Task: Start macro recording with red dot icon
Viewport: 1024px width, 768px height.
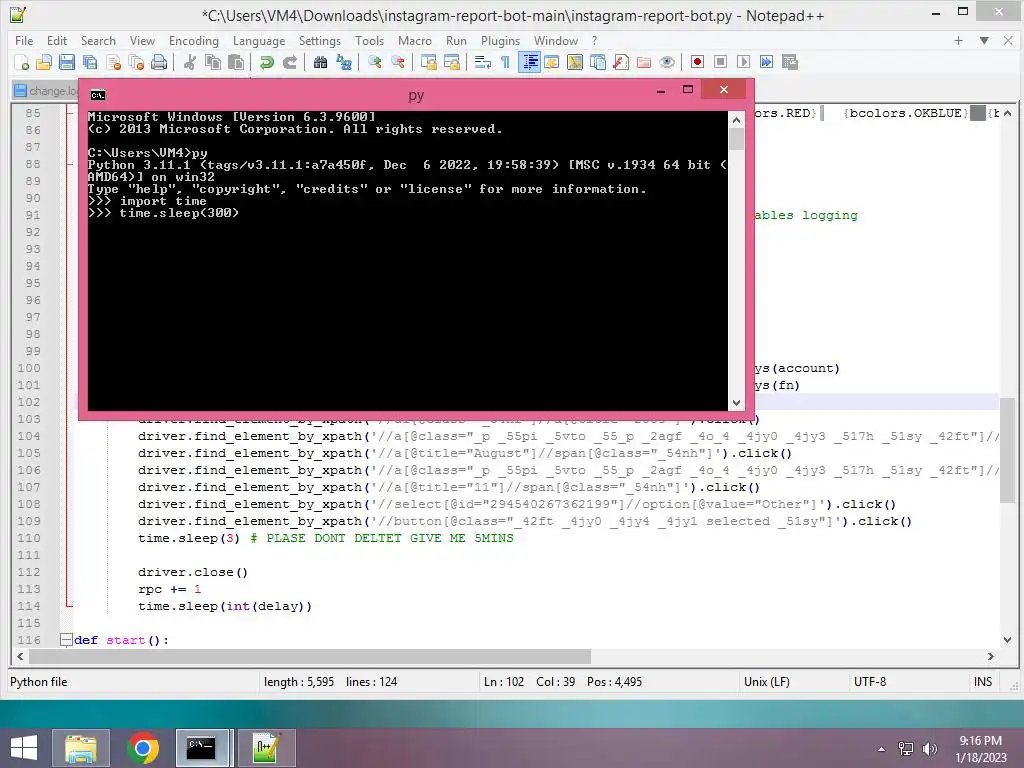Action: [x=697, y=62]
